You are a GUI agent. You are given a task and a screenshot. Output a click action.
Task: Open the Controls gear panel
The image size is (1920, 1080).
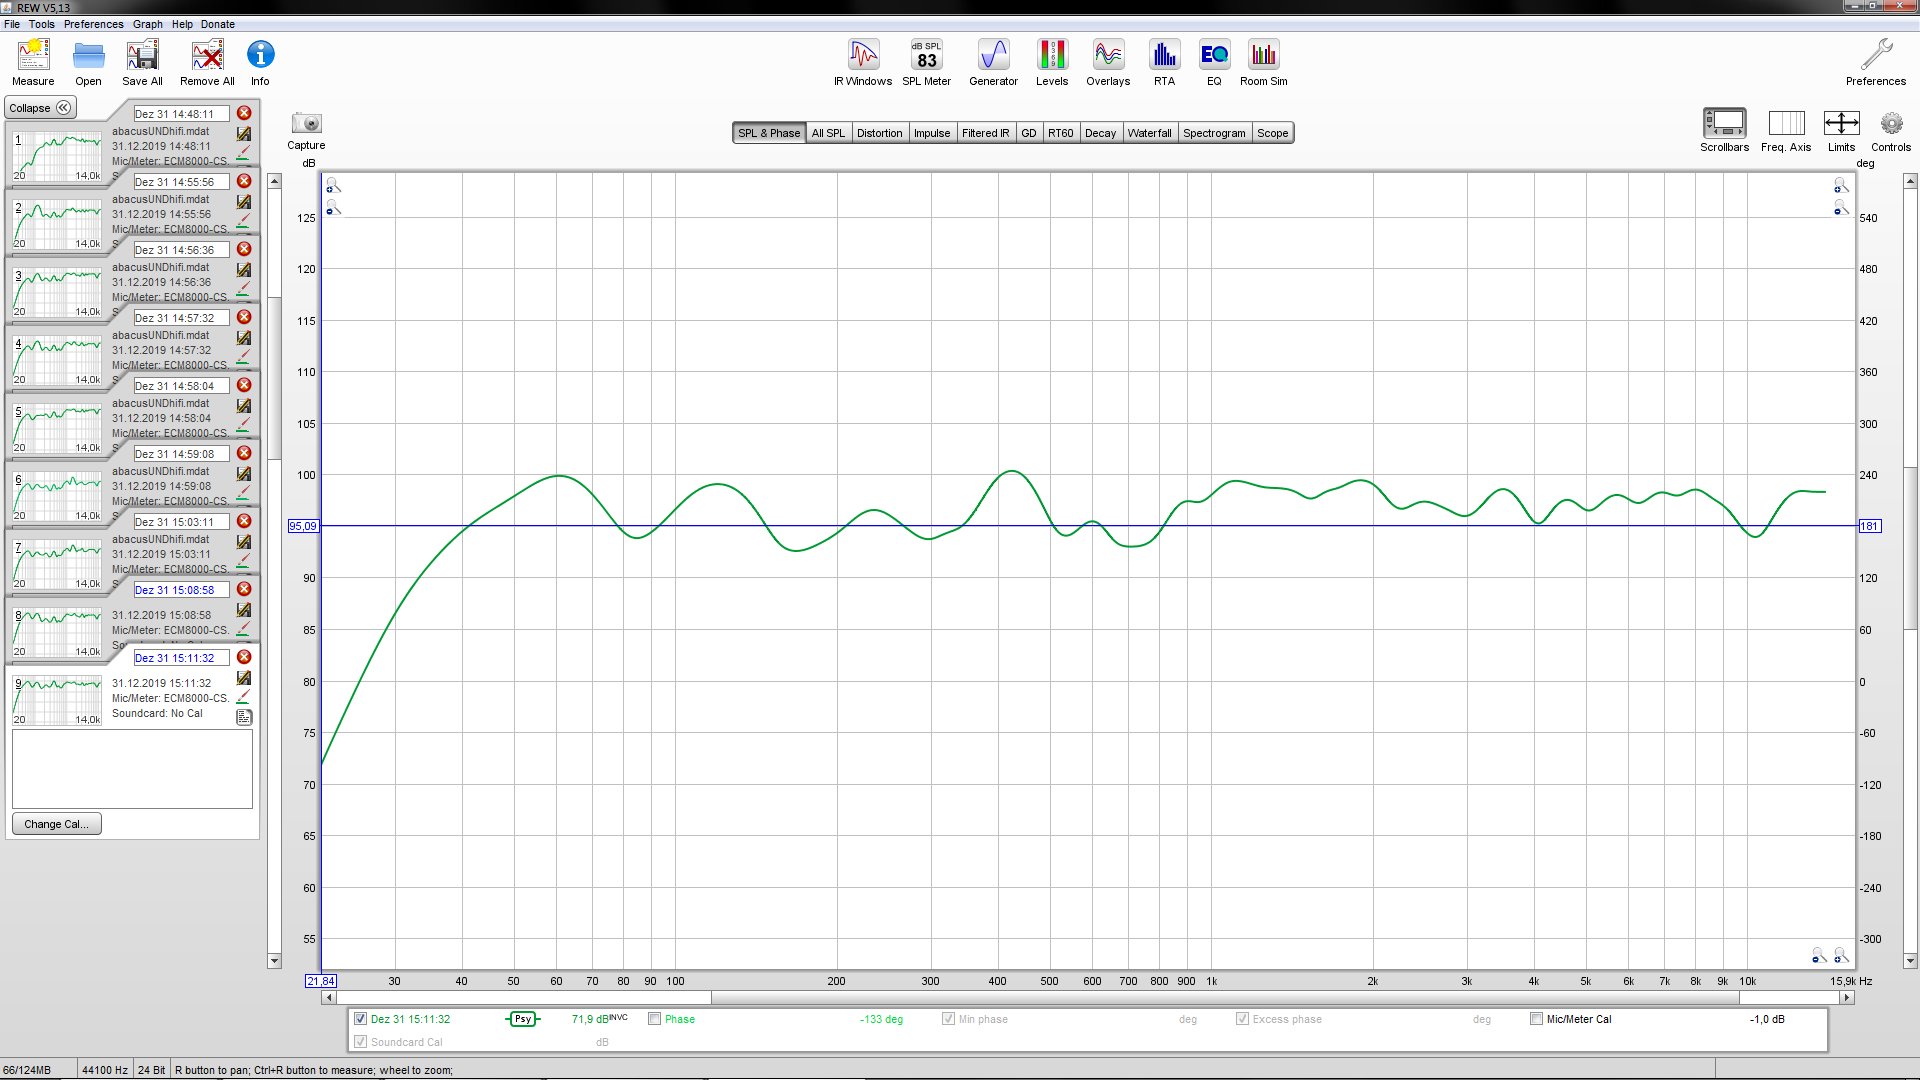pos(1890,124)
